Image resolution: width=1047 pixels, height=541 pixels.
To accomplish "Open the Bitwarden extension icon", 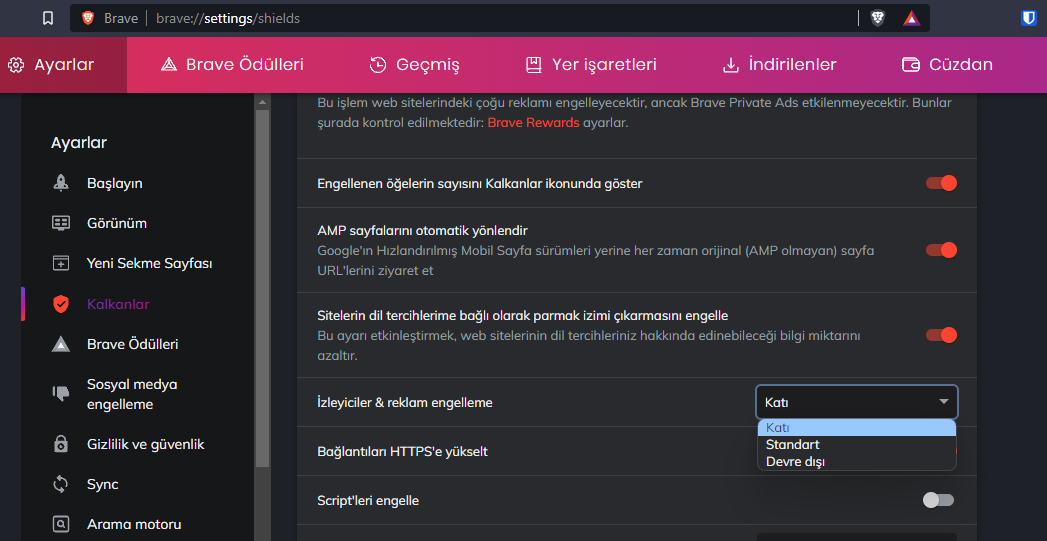I will pyautogui.click(x=1028, y=19).
